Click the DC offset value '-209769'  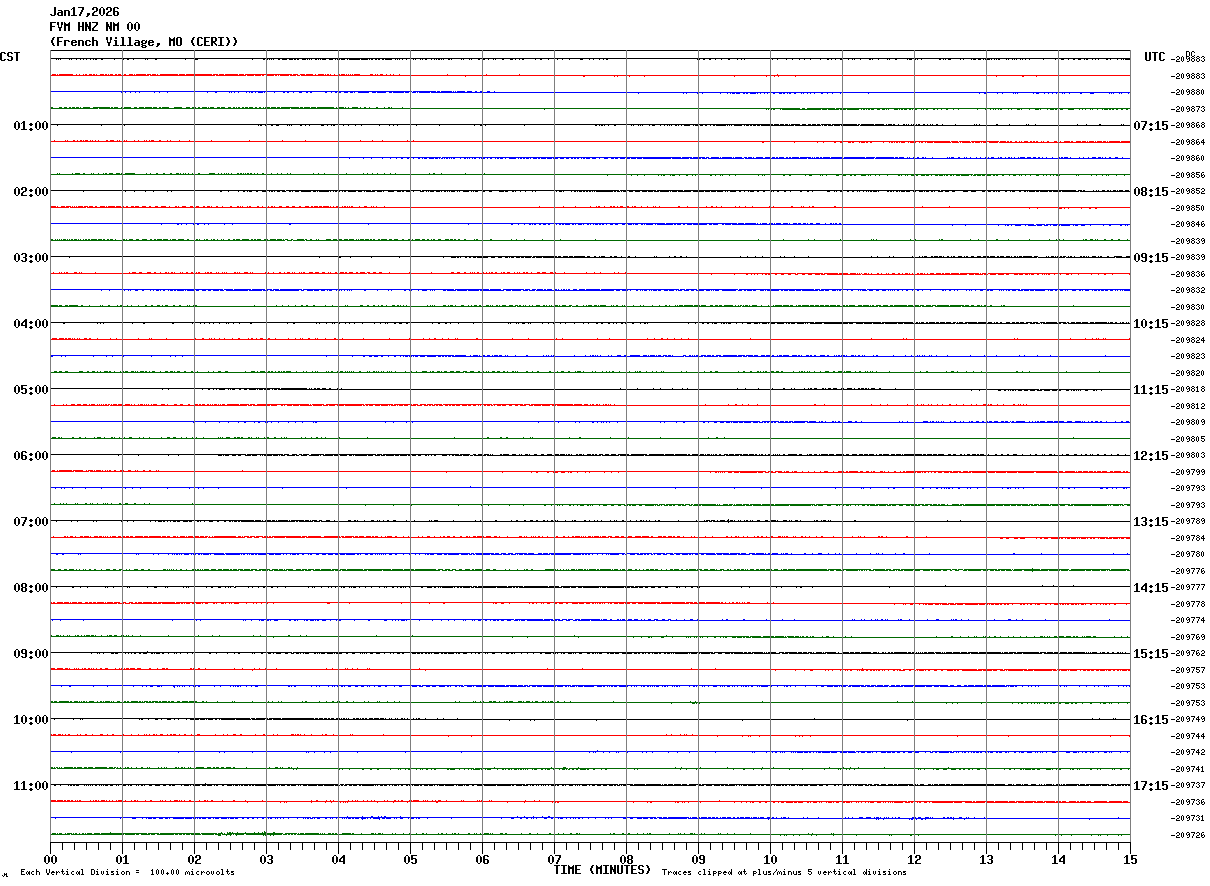1189,637
